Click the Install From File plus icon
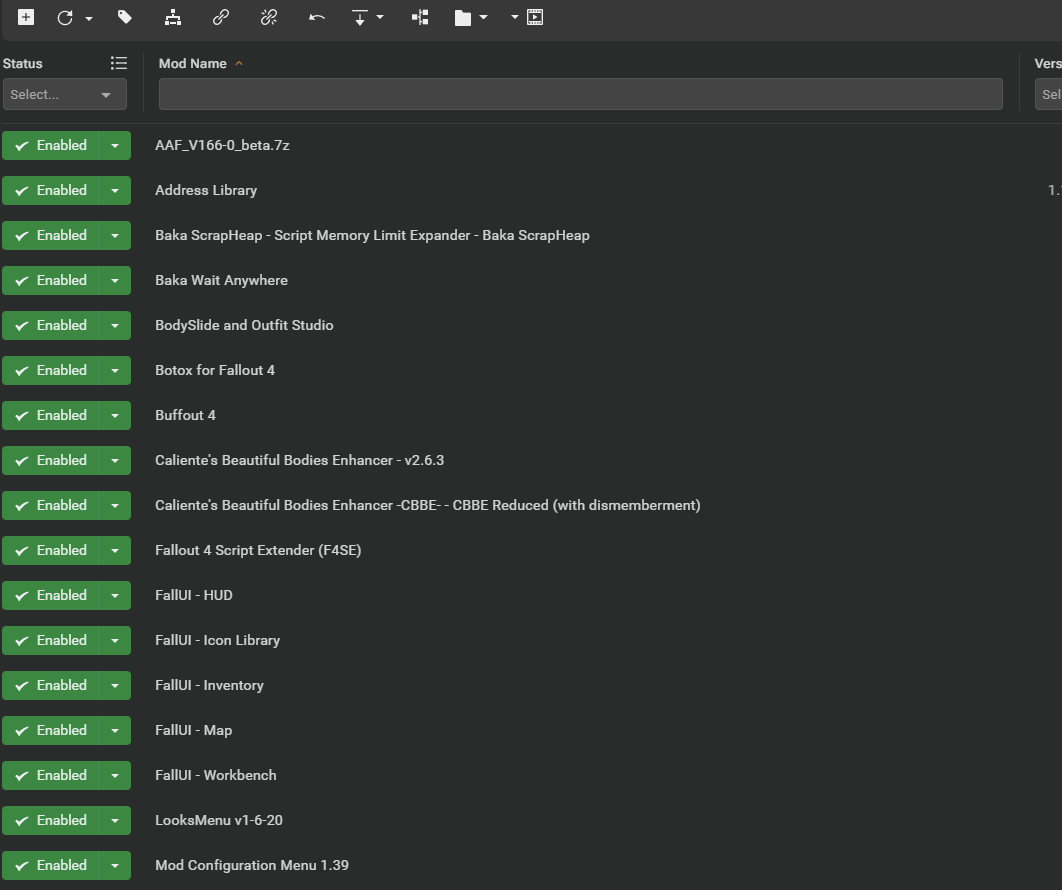The width and height of the screenshot is (1062, 890). click(x=26, y=17)
